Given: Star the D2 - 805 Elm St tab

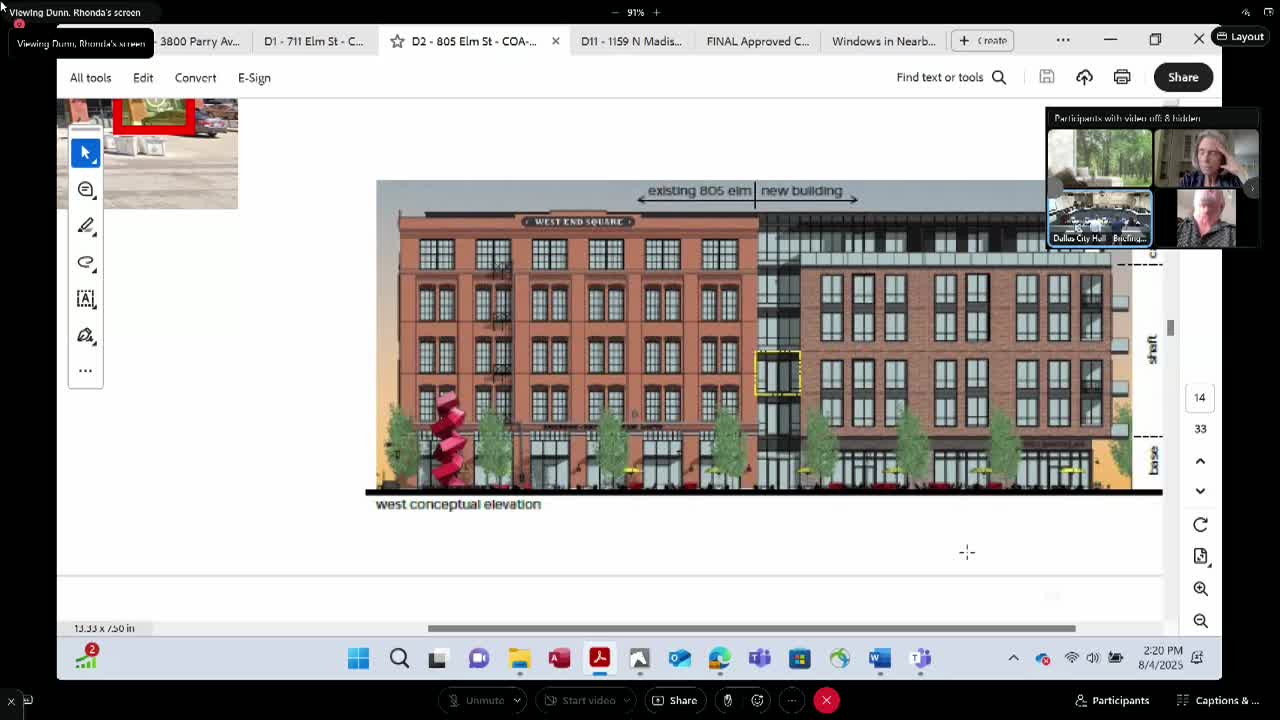Looking at the screenshot, I should (x=397, y=41).
